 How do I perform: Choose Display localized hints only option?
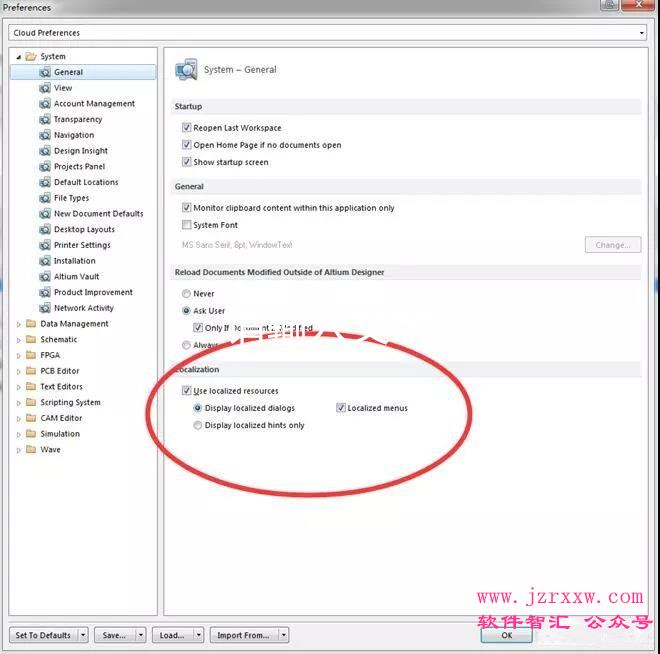197,425
